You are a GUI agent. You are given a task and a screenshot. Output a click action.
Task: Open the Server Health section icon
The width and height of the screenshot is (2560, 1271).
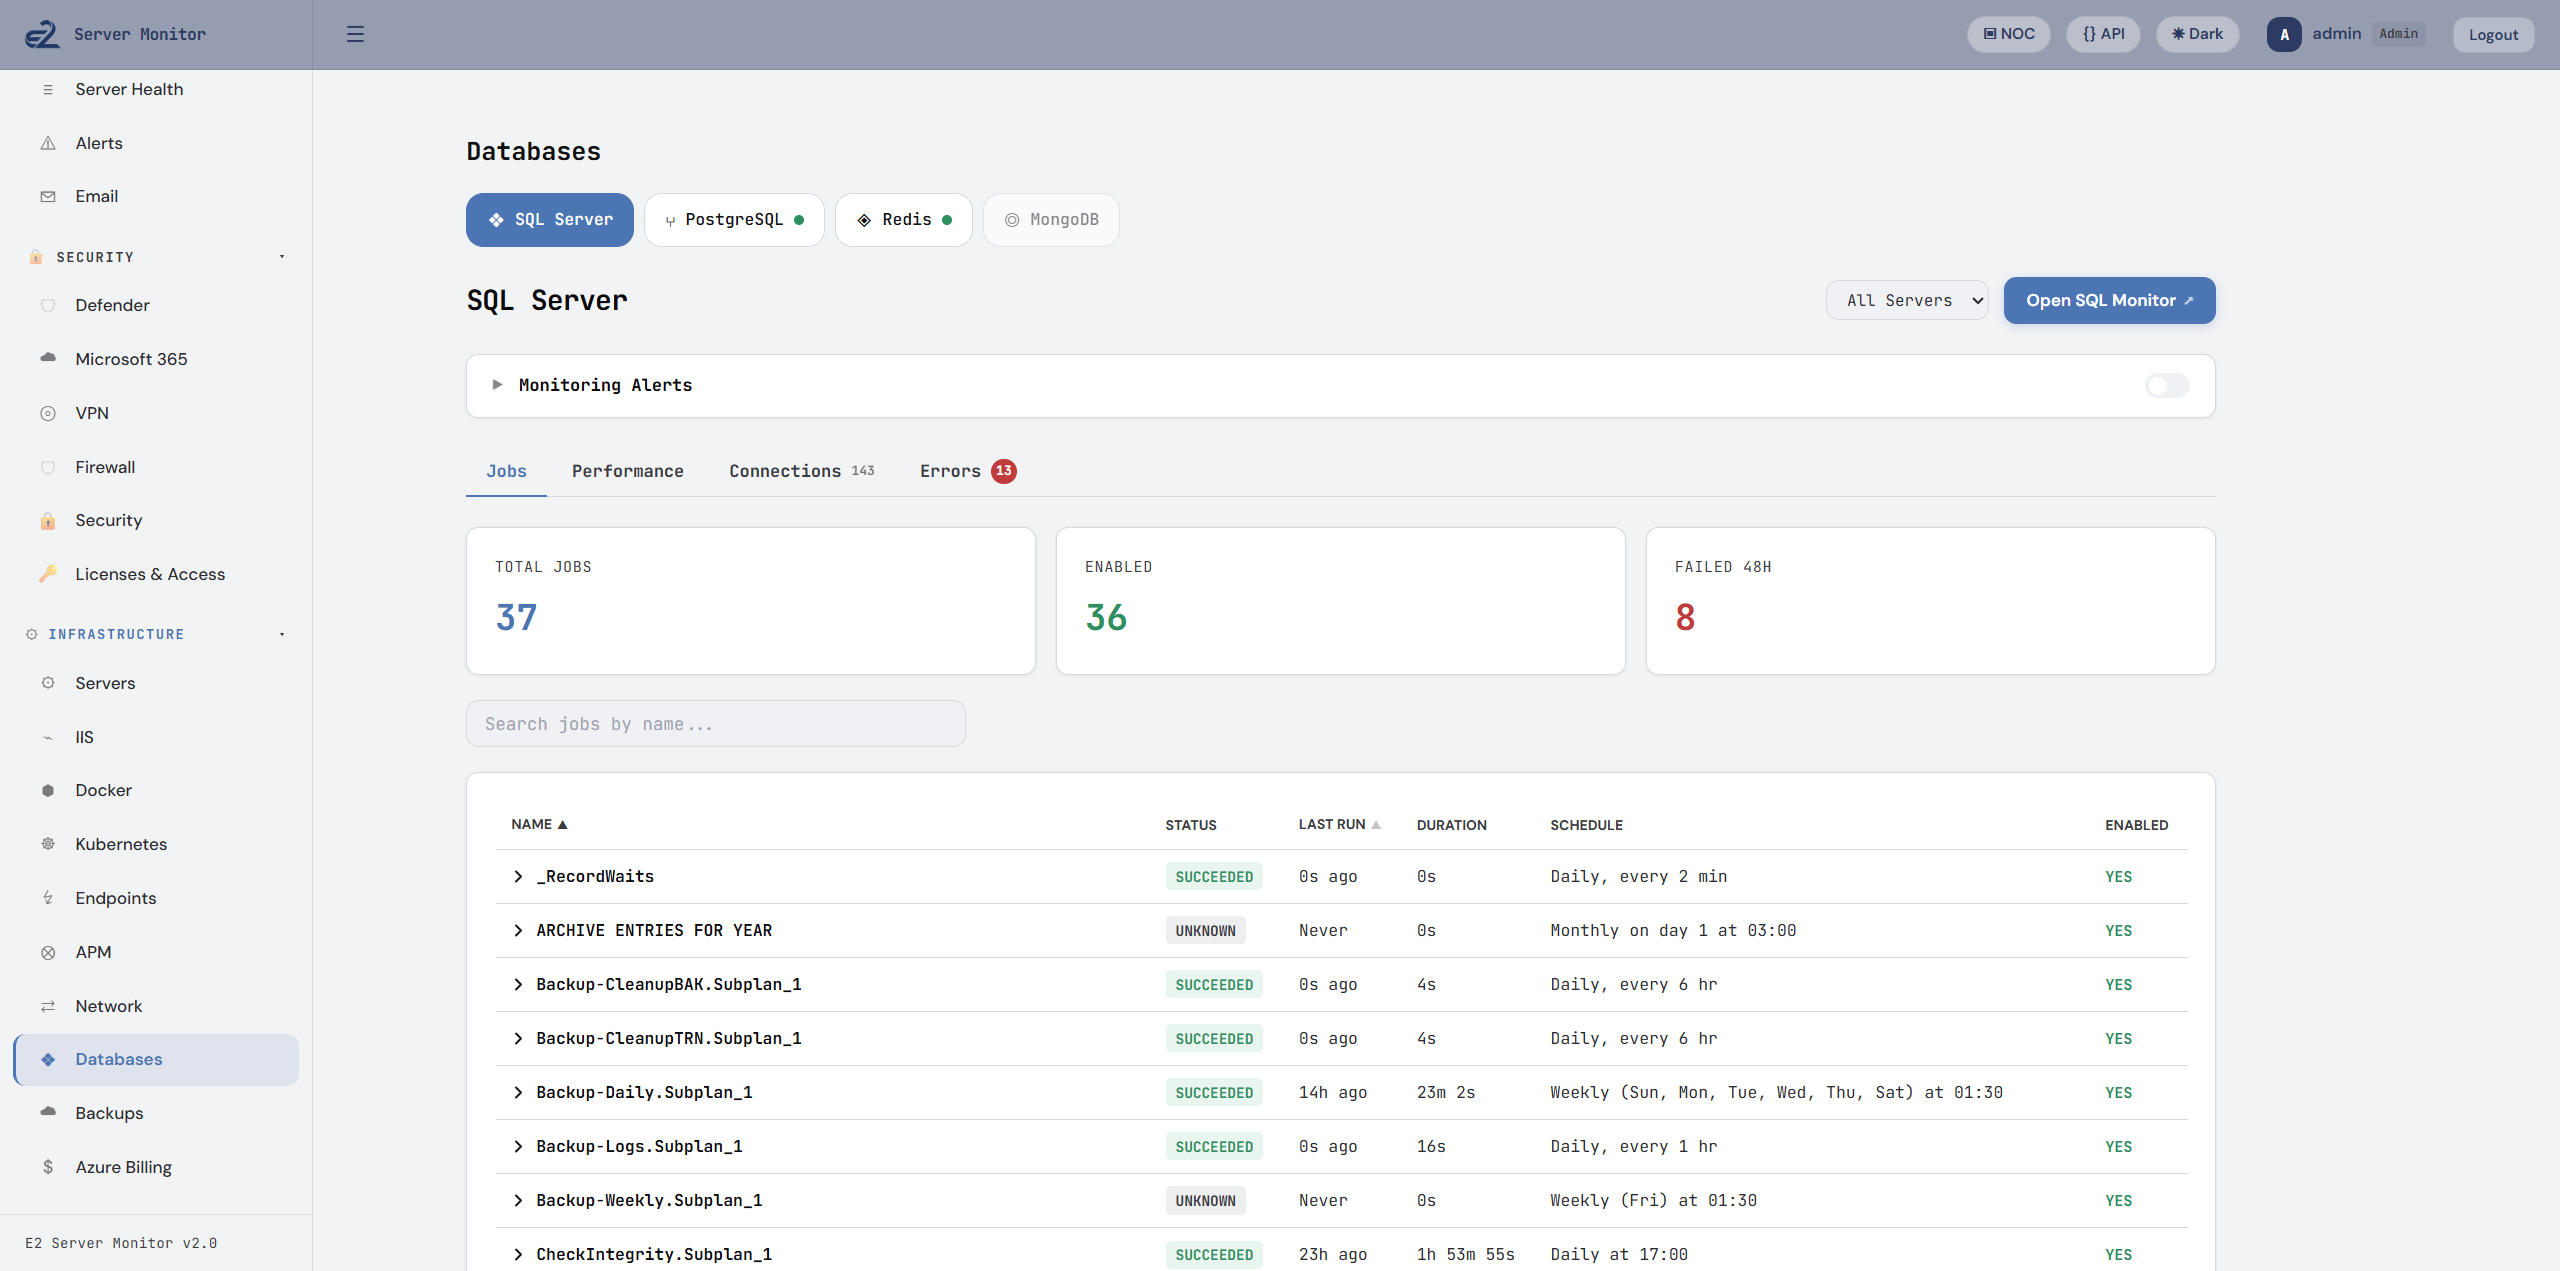click(49, 89)
